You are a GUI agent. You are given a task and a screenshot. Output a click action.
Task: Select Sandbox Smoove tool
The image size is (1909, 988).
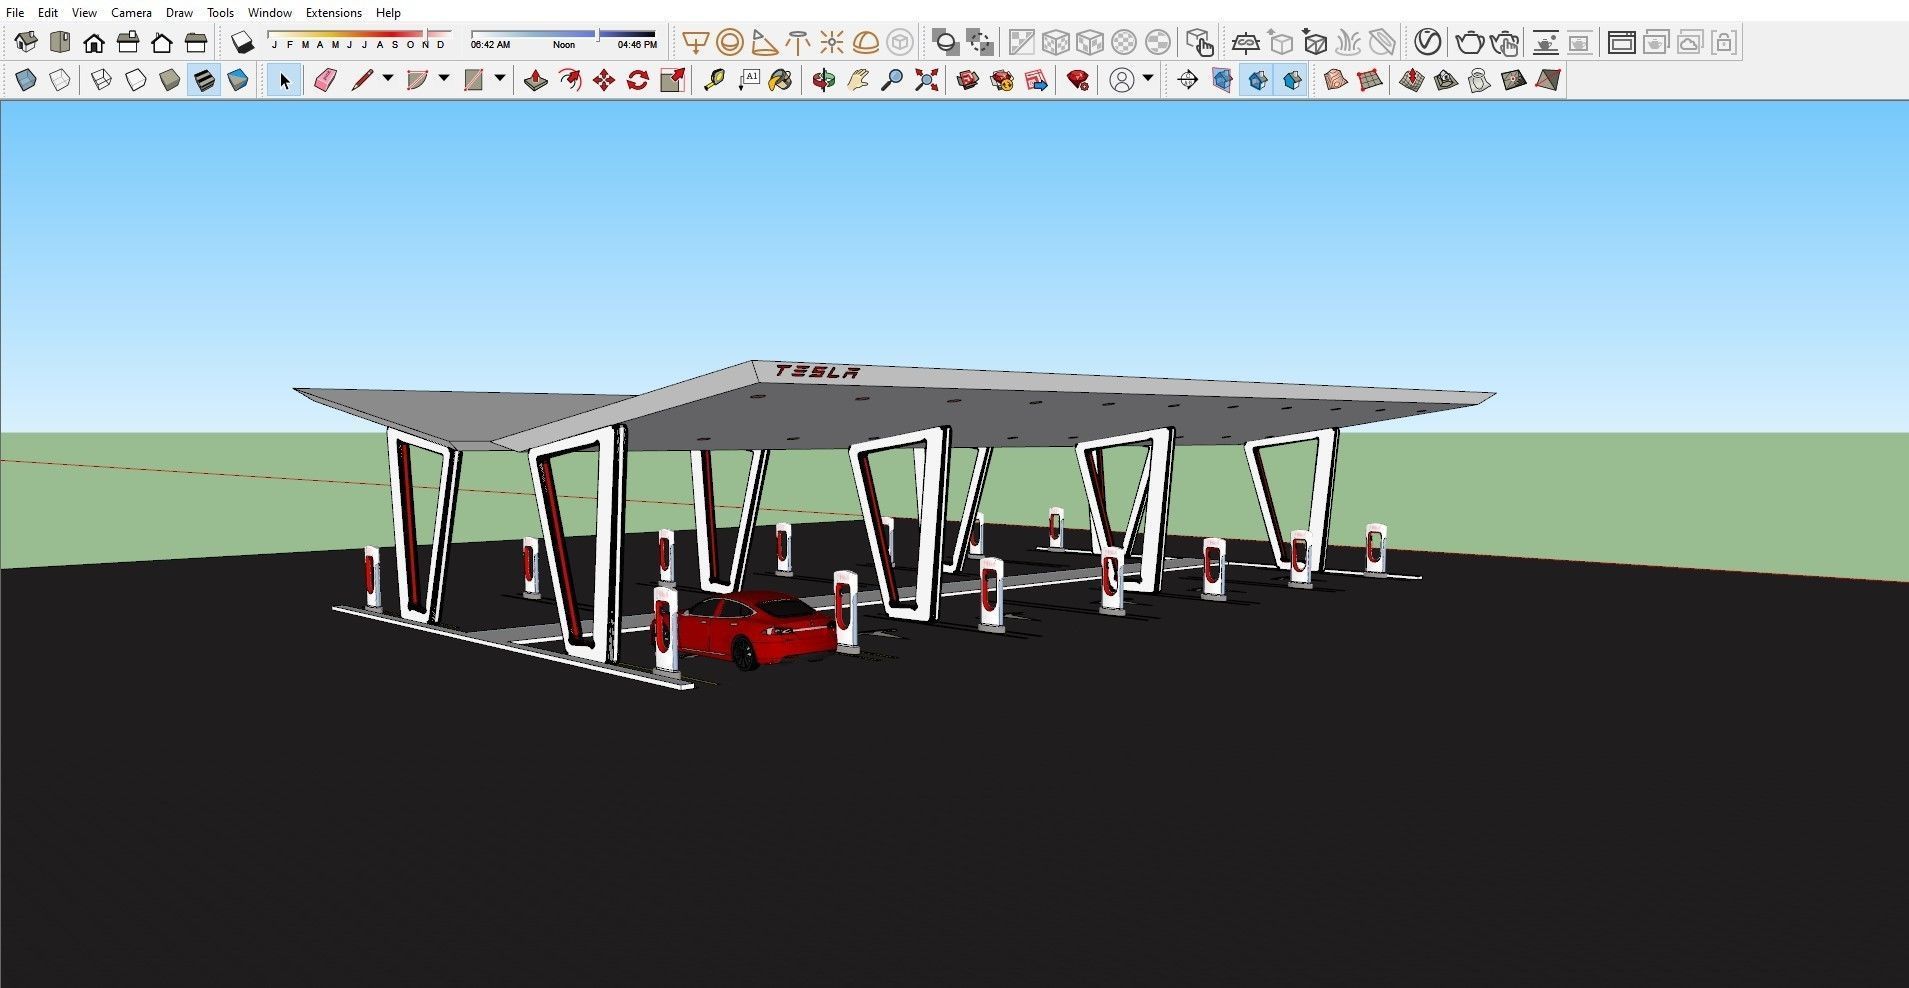[x=1411, y=80]
